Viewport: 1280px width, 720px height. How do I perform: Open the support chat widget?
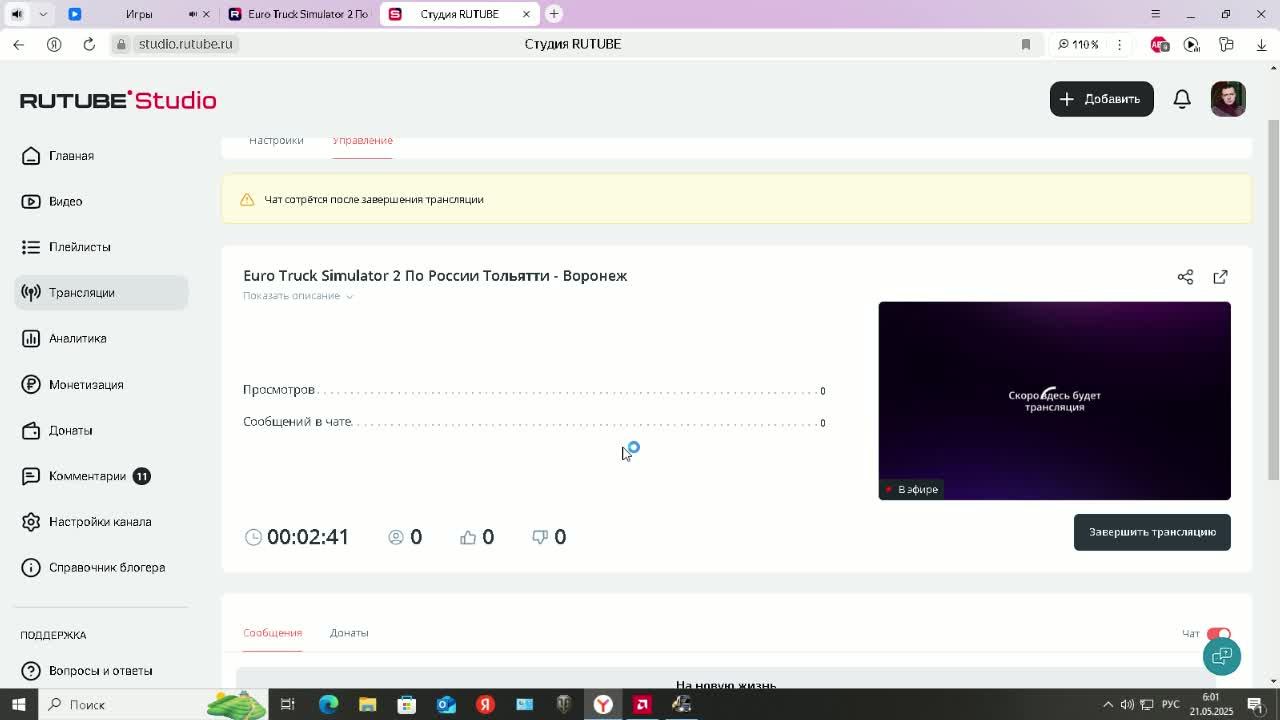coord(1221,656)
